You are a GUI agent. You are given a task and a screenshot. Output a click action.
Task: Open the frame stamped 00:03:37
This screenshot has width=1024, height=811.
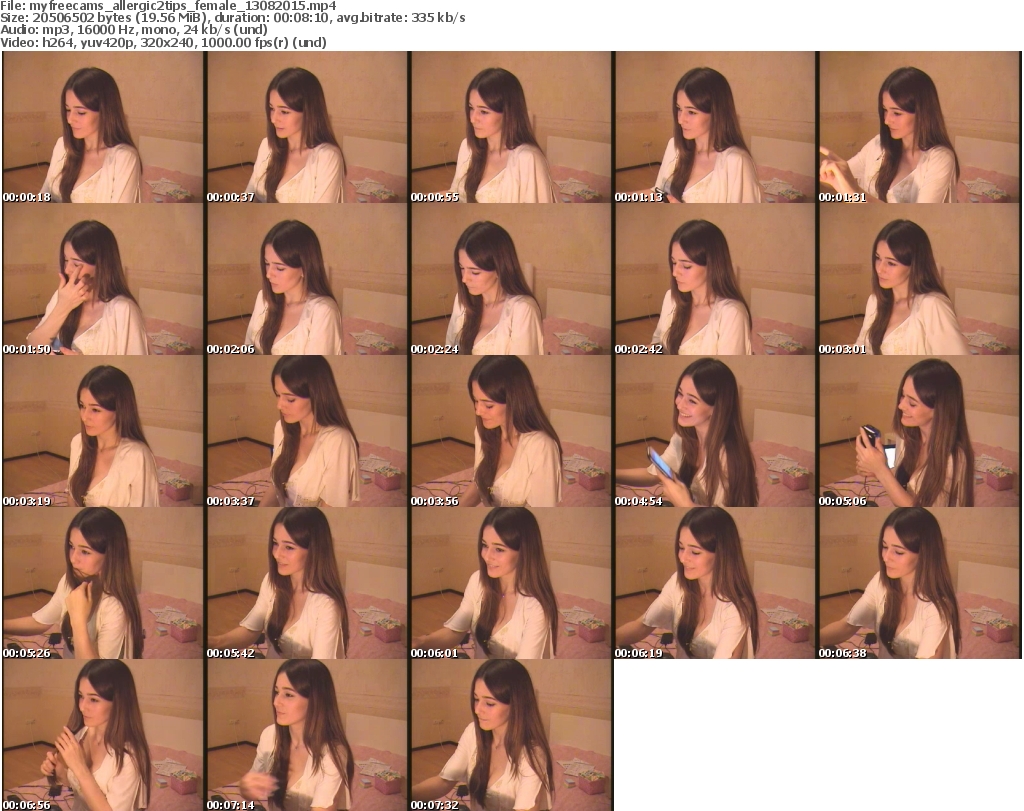click(307, 431)
